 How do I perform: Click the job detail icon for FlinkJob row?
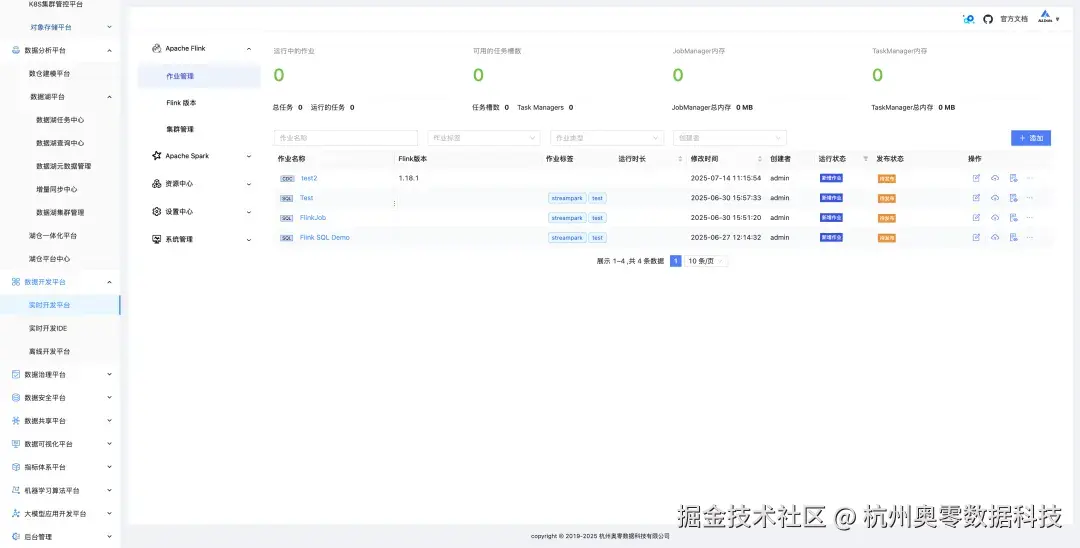(x=1013, y=218)
